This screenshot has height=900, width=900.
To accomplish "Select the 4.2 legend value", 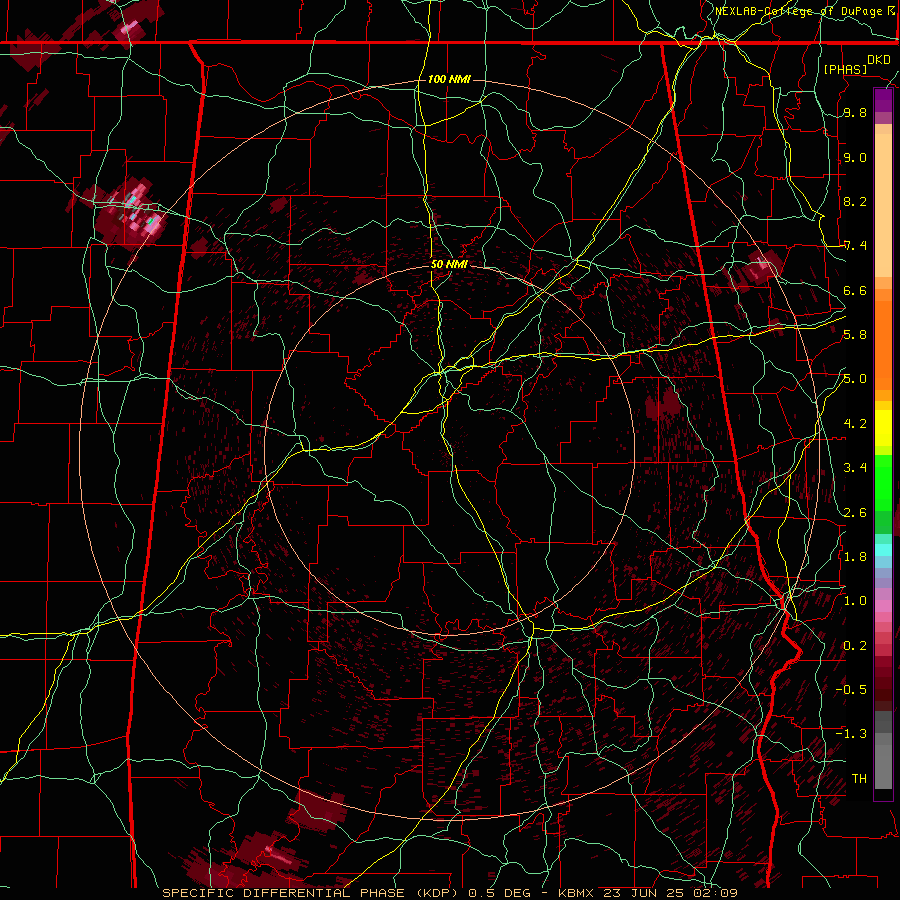I will (855, 424).
